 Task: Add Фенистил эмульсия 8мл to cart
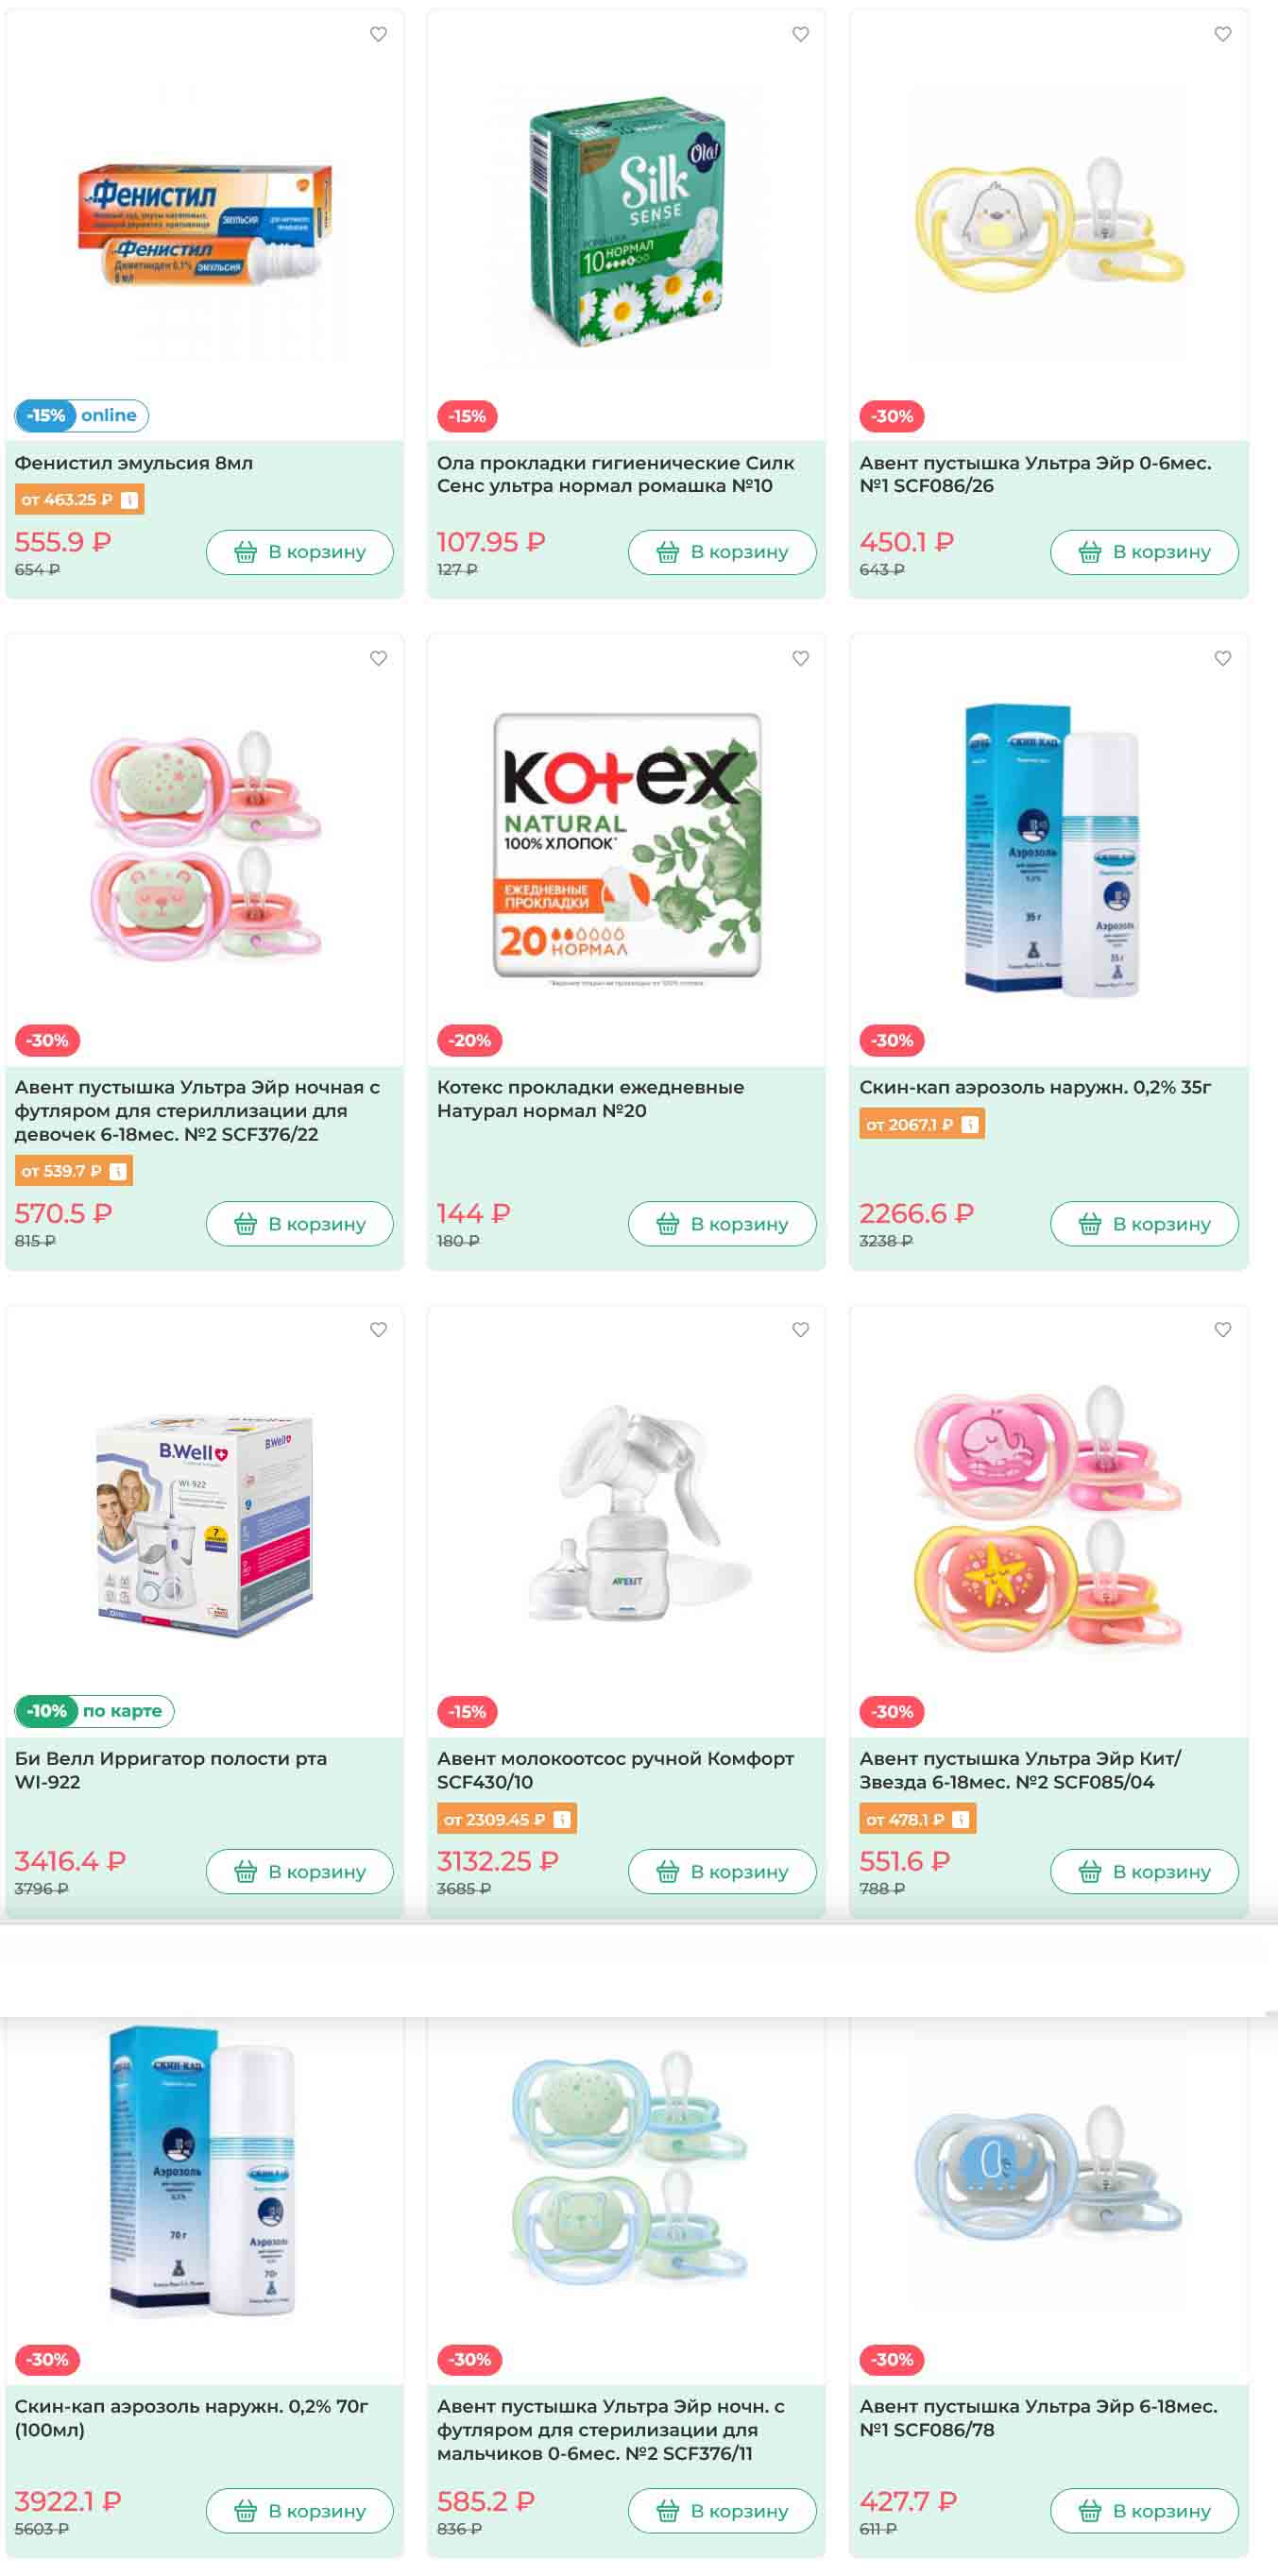[x=299, y=552]
